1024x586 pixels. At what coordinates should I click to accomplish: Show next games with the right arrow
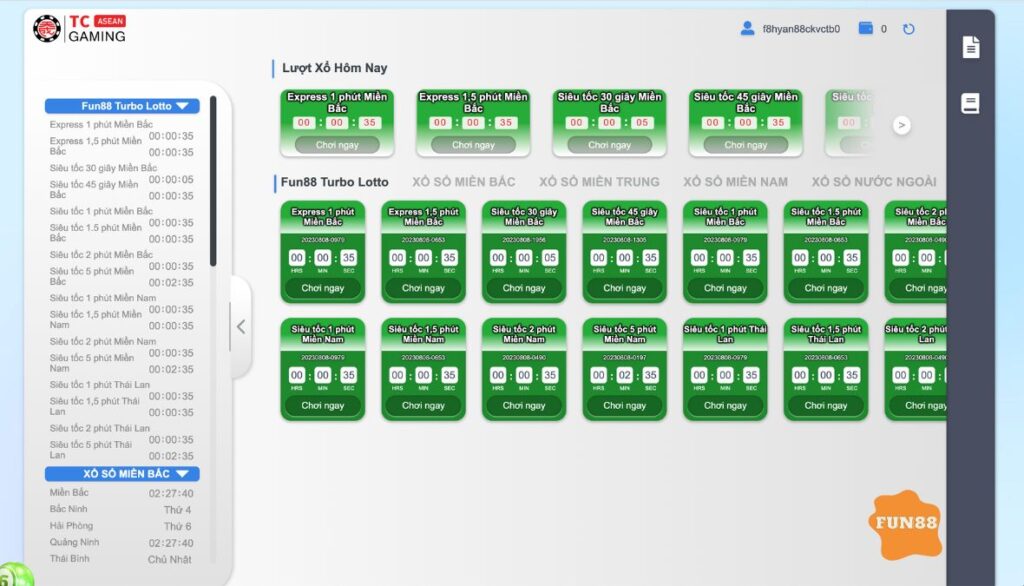(x=901, y=125)
